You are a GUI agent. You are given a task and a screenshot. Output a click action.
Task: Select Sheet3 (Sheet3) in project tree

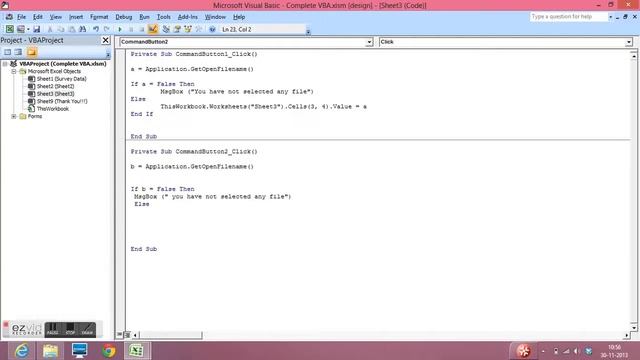pyautogui.click(x=56, y=94)
